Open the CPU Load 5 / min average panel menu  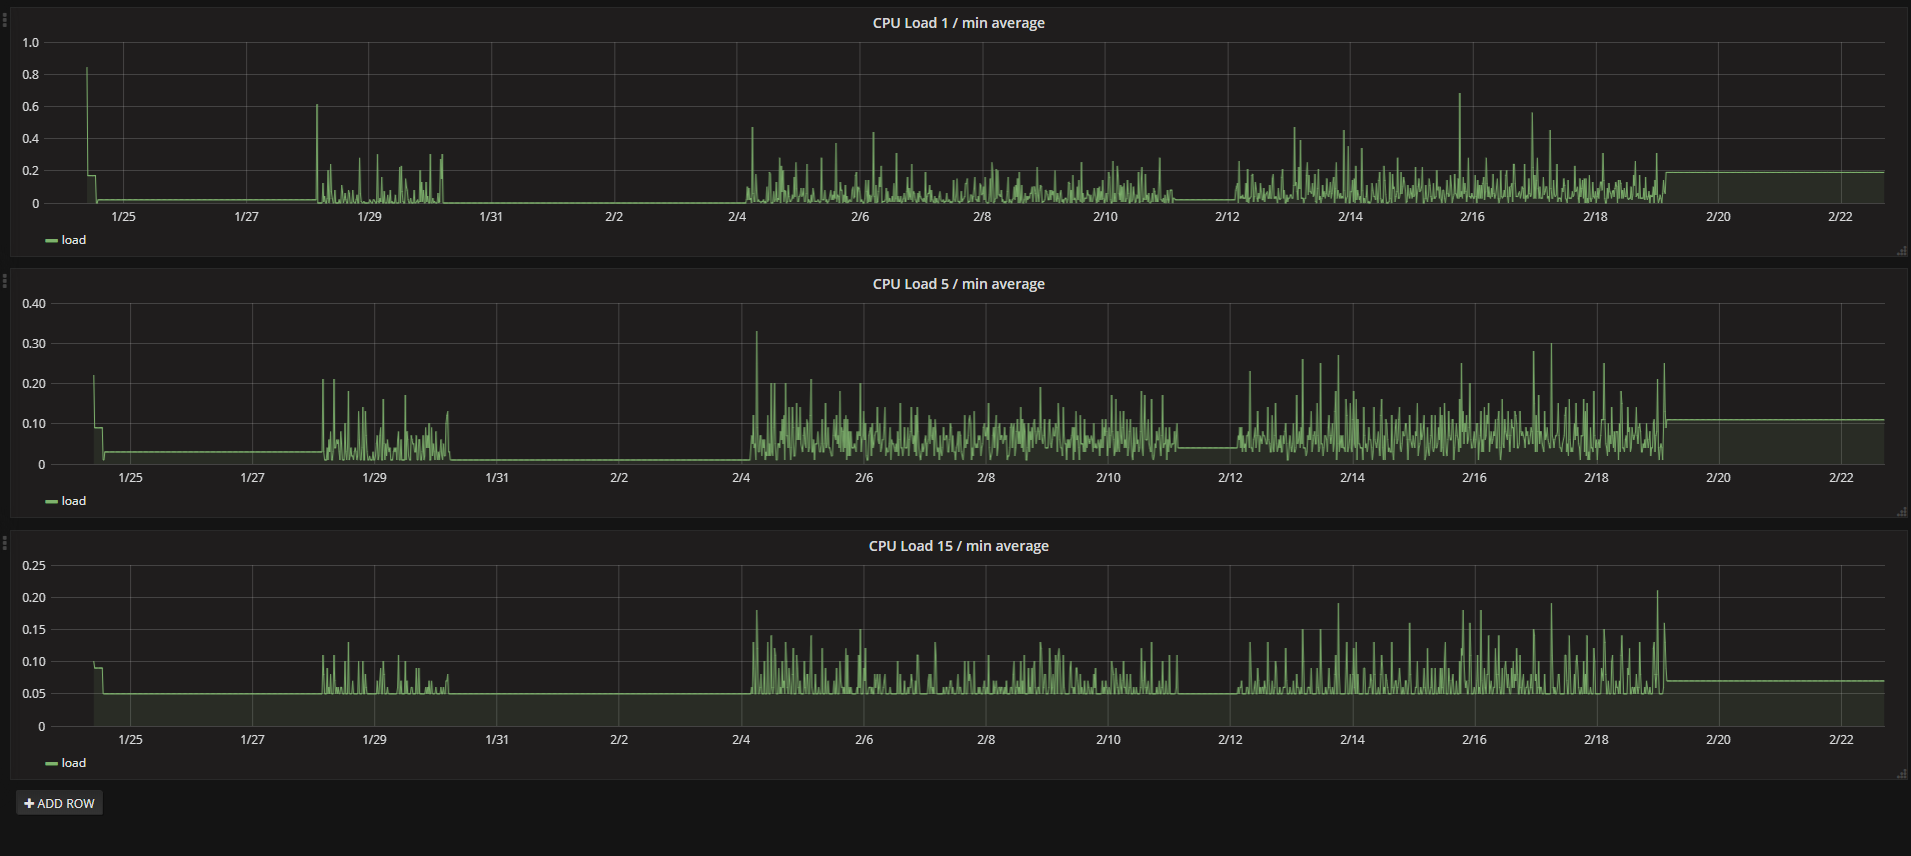pyautogui.click(x=958, y=284)
